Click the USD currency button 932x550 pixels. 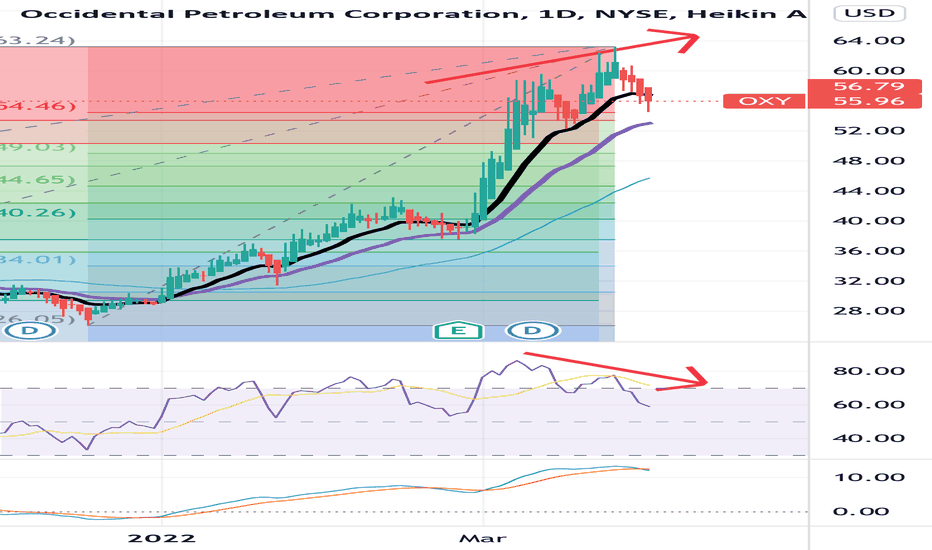click(x=870, y=13)
